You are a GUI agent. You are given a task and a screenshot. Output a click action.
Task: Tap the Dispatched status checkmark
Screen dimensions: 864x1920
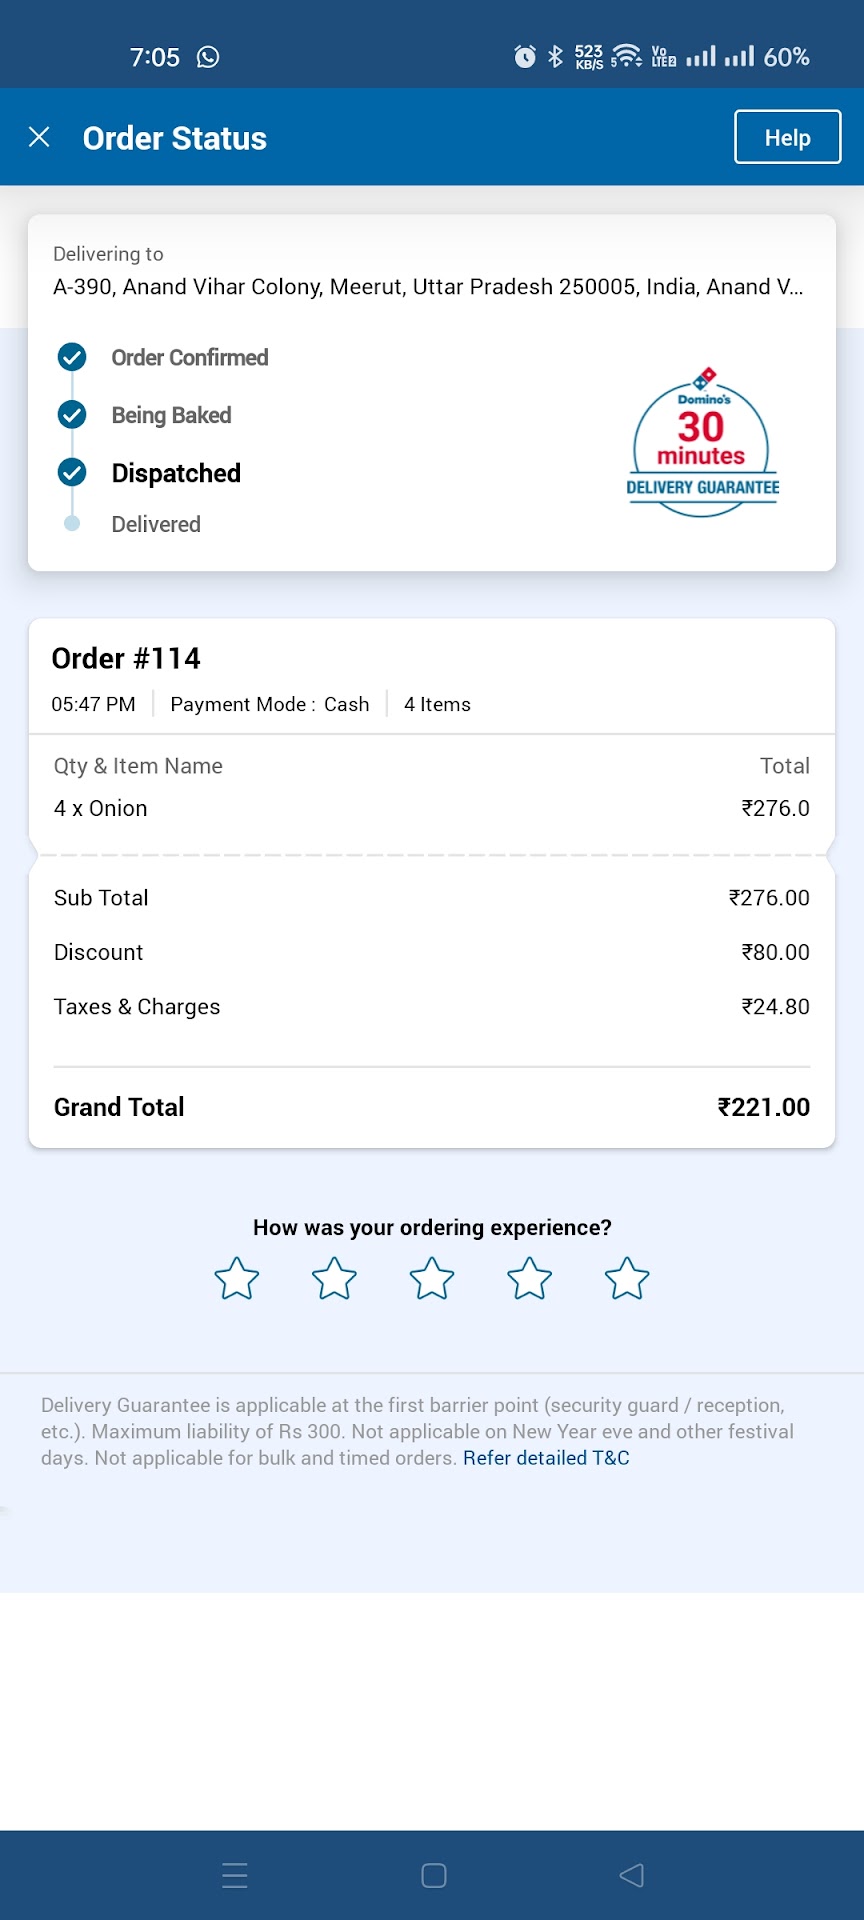[72, 472]
